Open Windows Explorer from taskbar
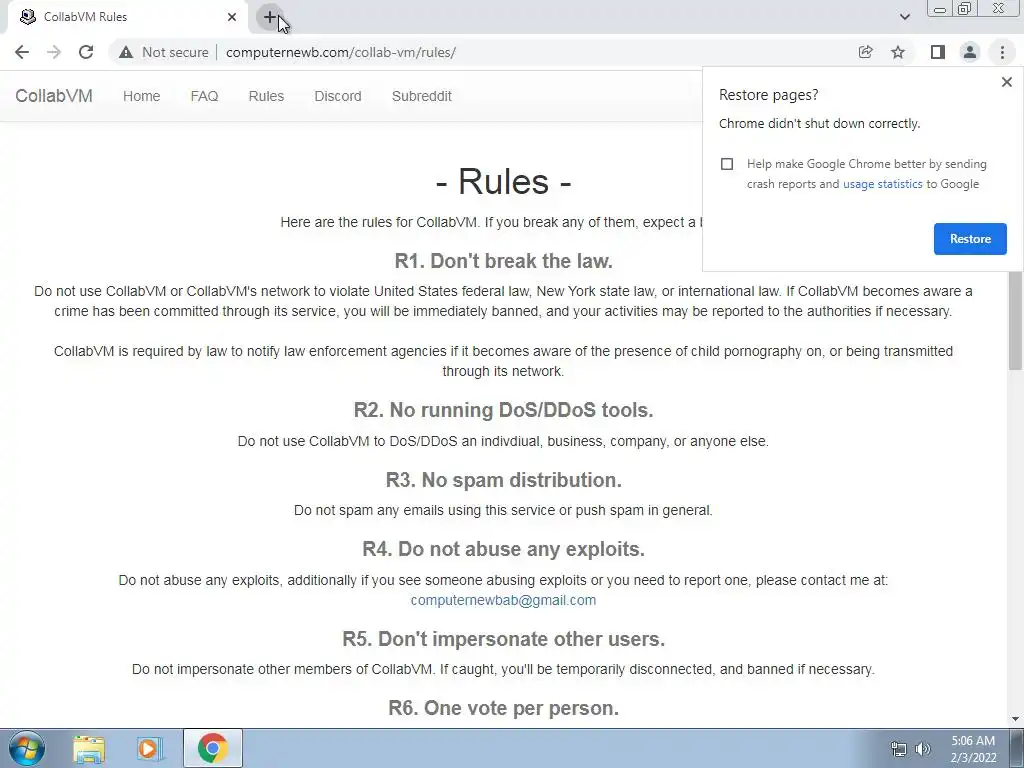The image size is (1024, 768). coord(89,748)
